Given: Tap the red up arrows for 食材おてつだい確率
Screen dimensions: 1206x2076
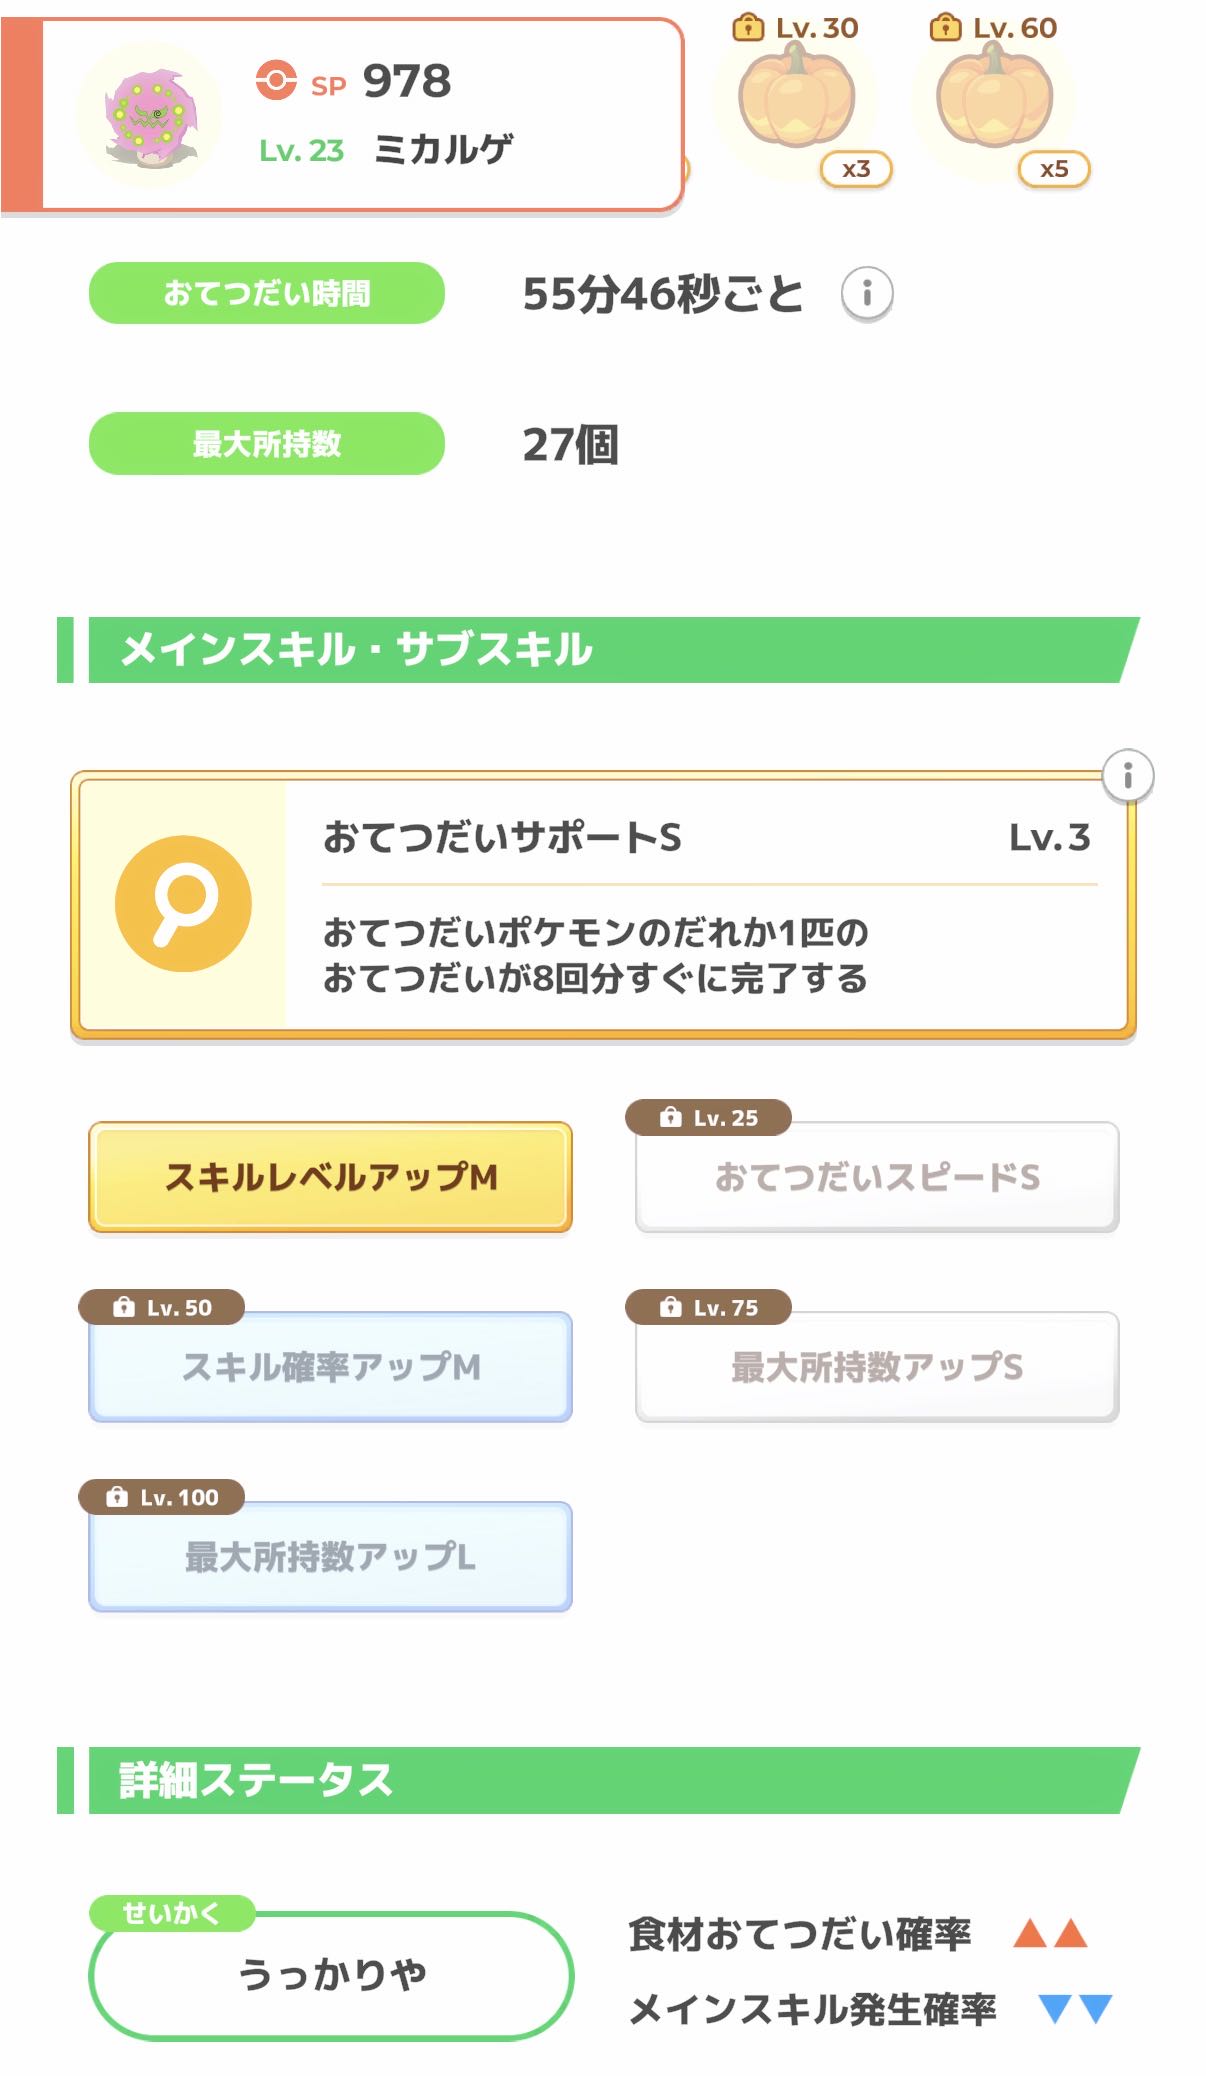Looking at the screenshot, I should (x=1049, y=1933).
